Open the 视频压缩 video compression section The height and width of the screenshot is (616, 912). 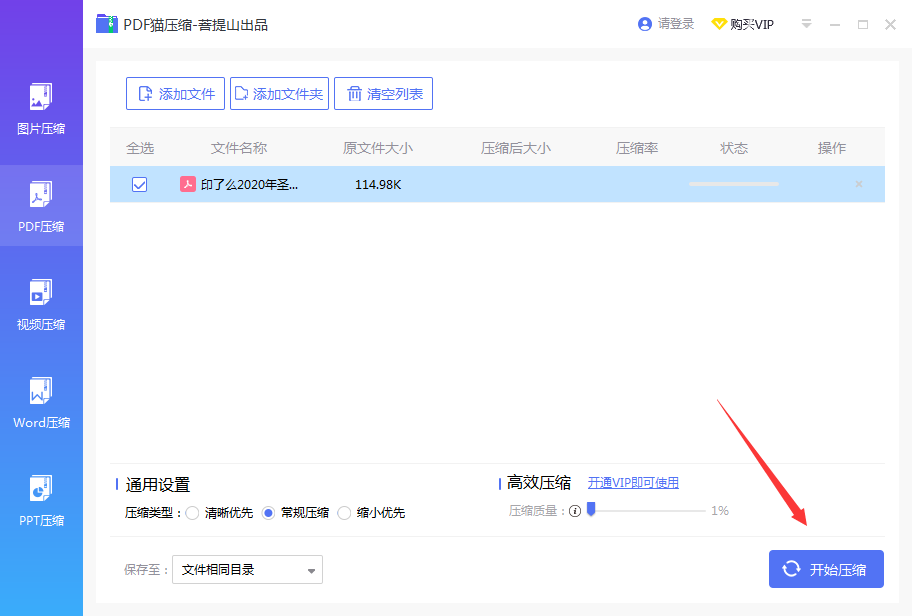click(x=41, y=305)
